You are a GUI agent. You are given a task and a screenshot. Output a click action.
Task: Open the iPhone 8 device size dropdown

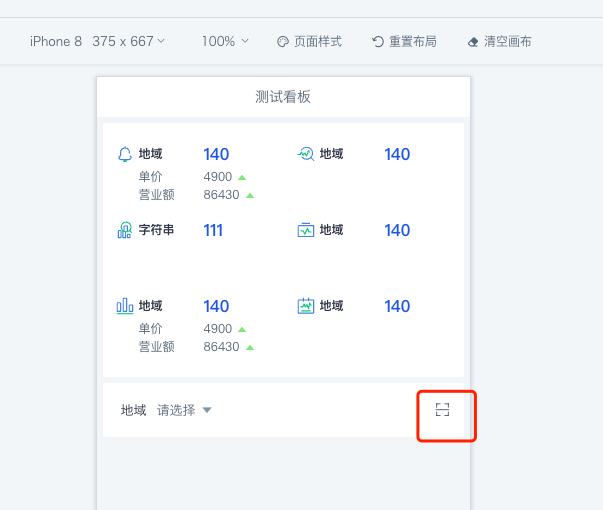[x=97, y=41]
